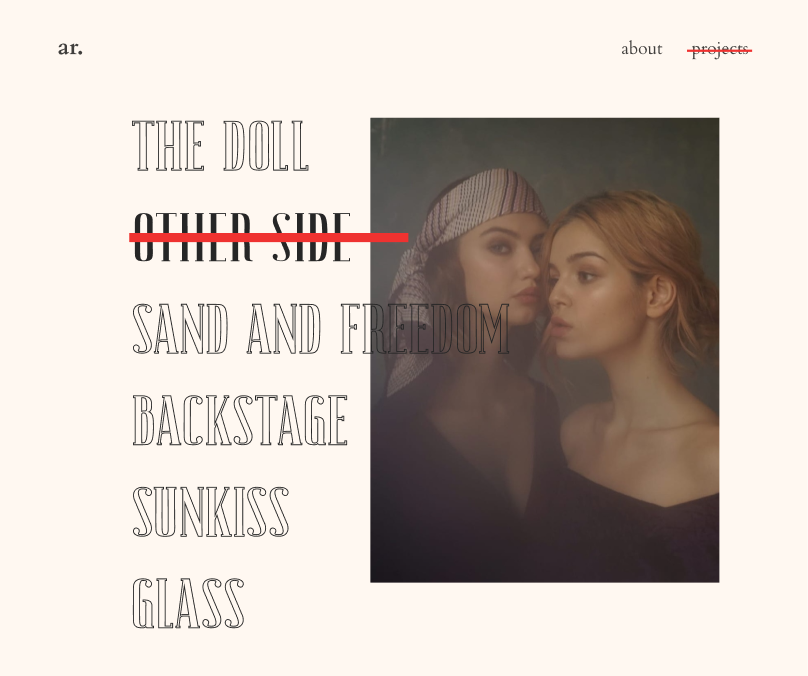Image resolution: width=808 pixels, height=676 pixels.
Task: Click the 'ar.' site logo
Action: click(70, 48)
